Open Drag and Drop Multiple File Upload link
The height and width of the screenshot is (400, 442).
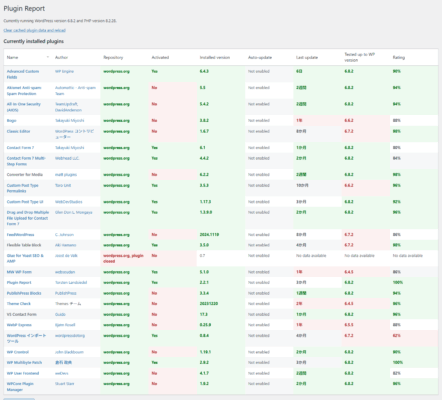pyautogui.click(x=28, y=218)
